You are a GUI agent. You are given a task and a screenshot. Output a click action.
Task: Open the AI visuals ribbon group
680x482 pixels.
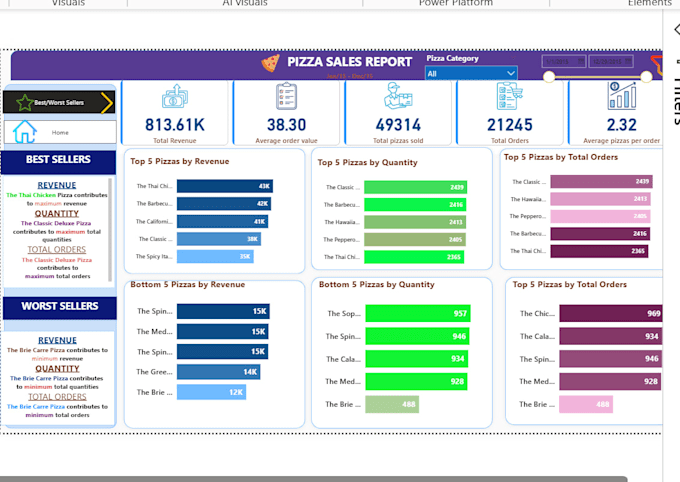point(245,3)
